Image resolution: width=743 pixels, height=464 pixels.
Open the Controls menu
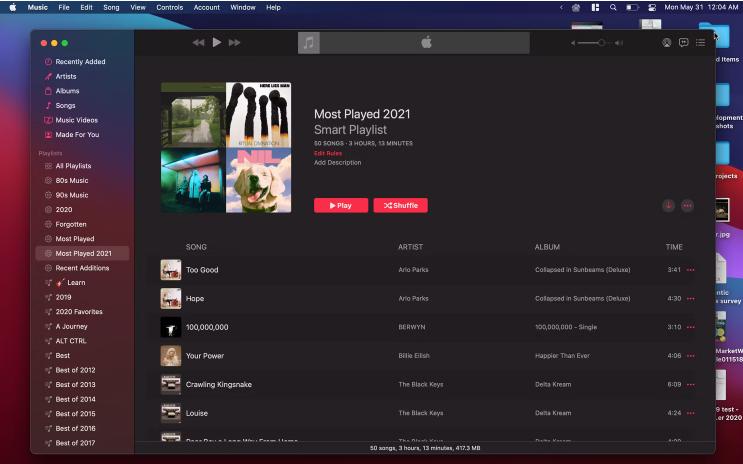coord(170,8)
